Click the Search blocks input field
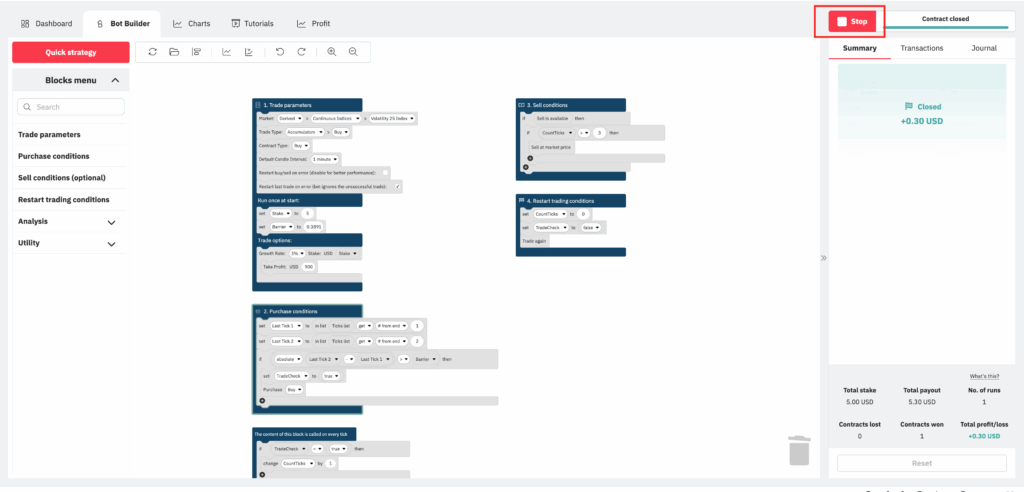This screenshot has height=492, width=1024. 71,107
